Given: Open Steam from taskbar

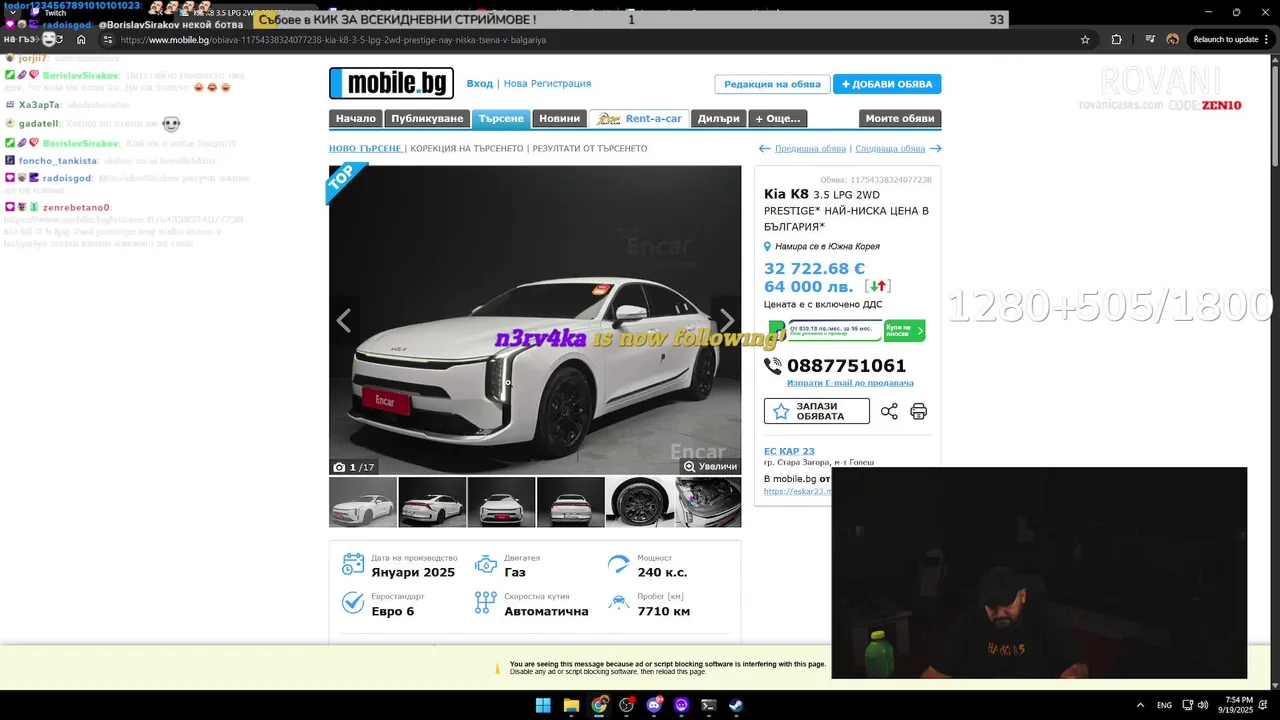Looking at the screenshot, I should 736,705.
